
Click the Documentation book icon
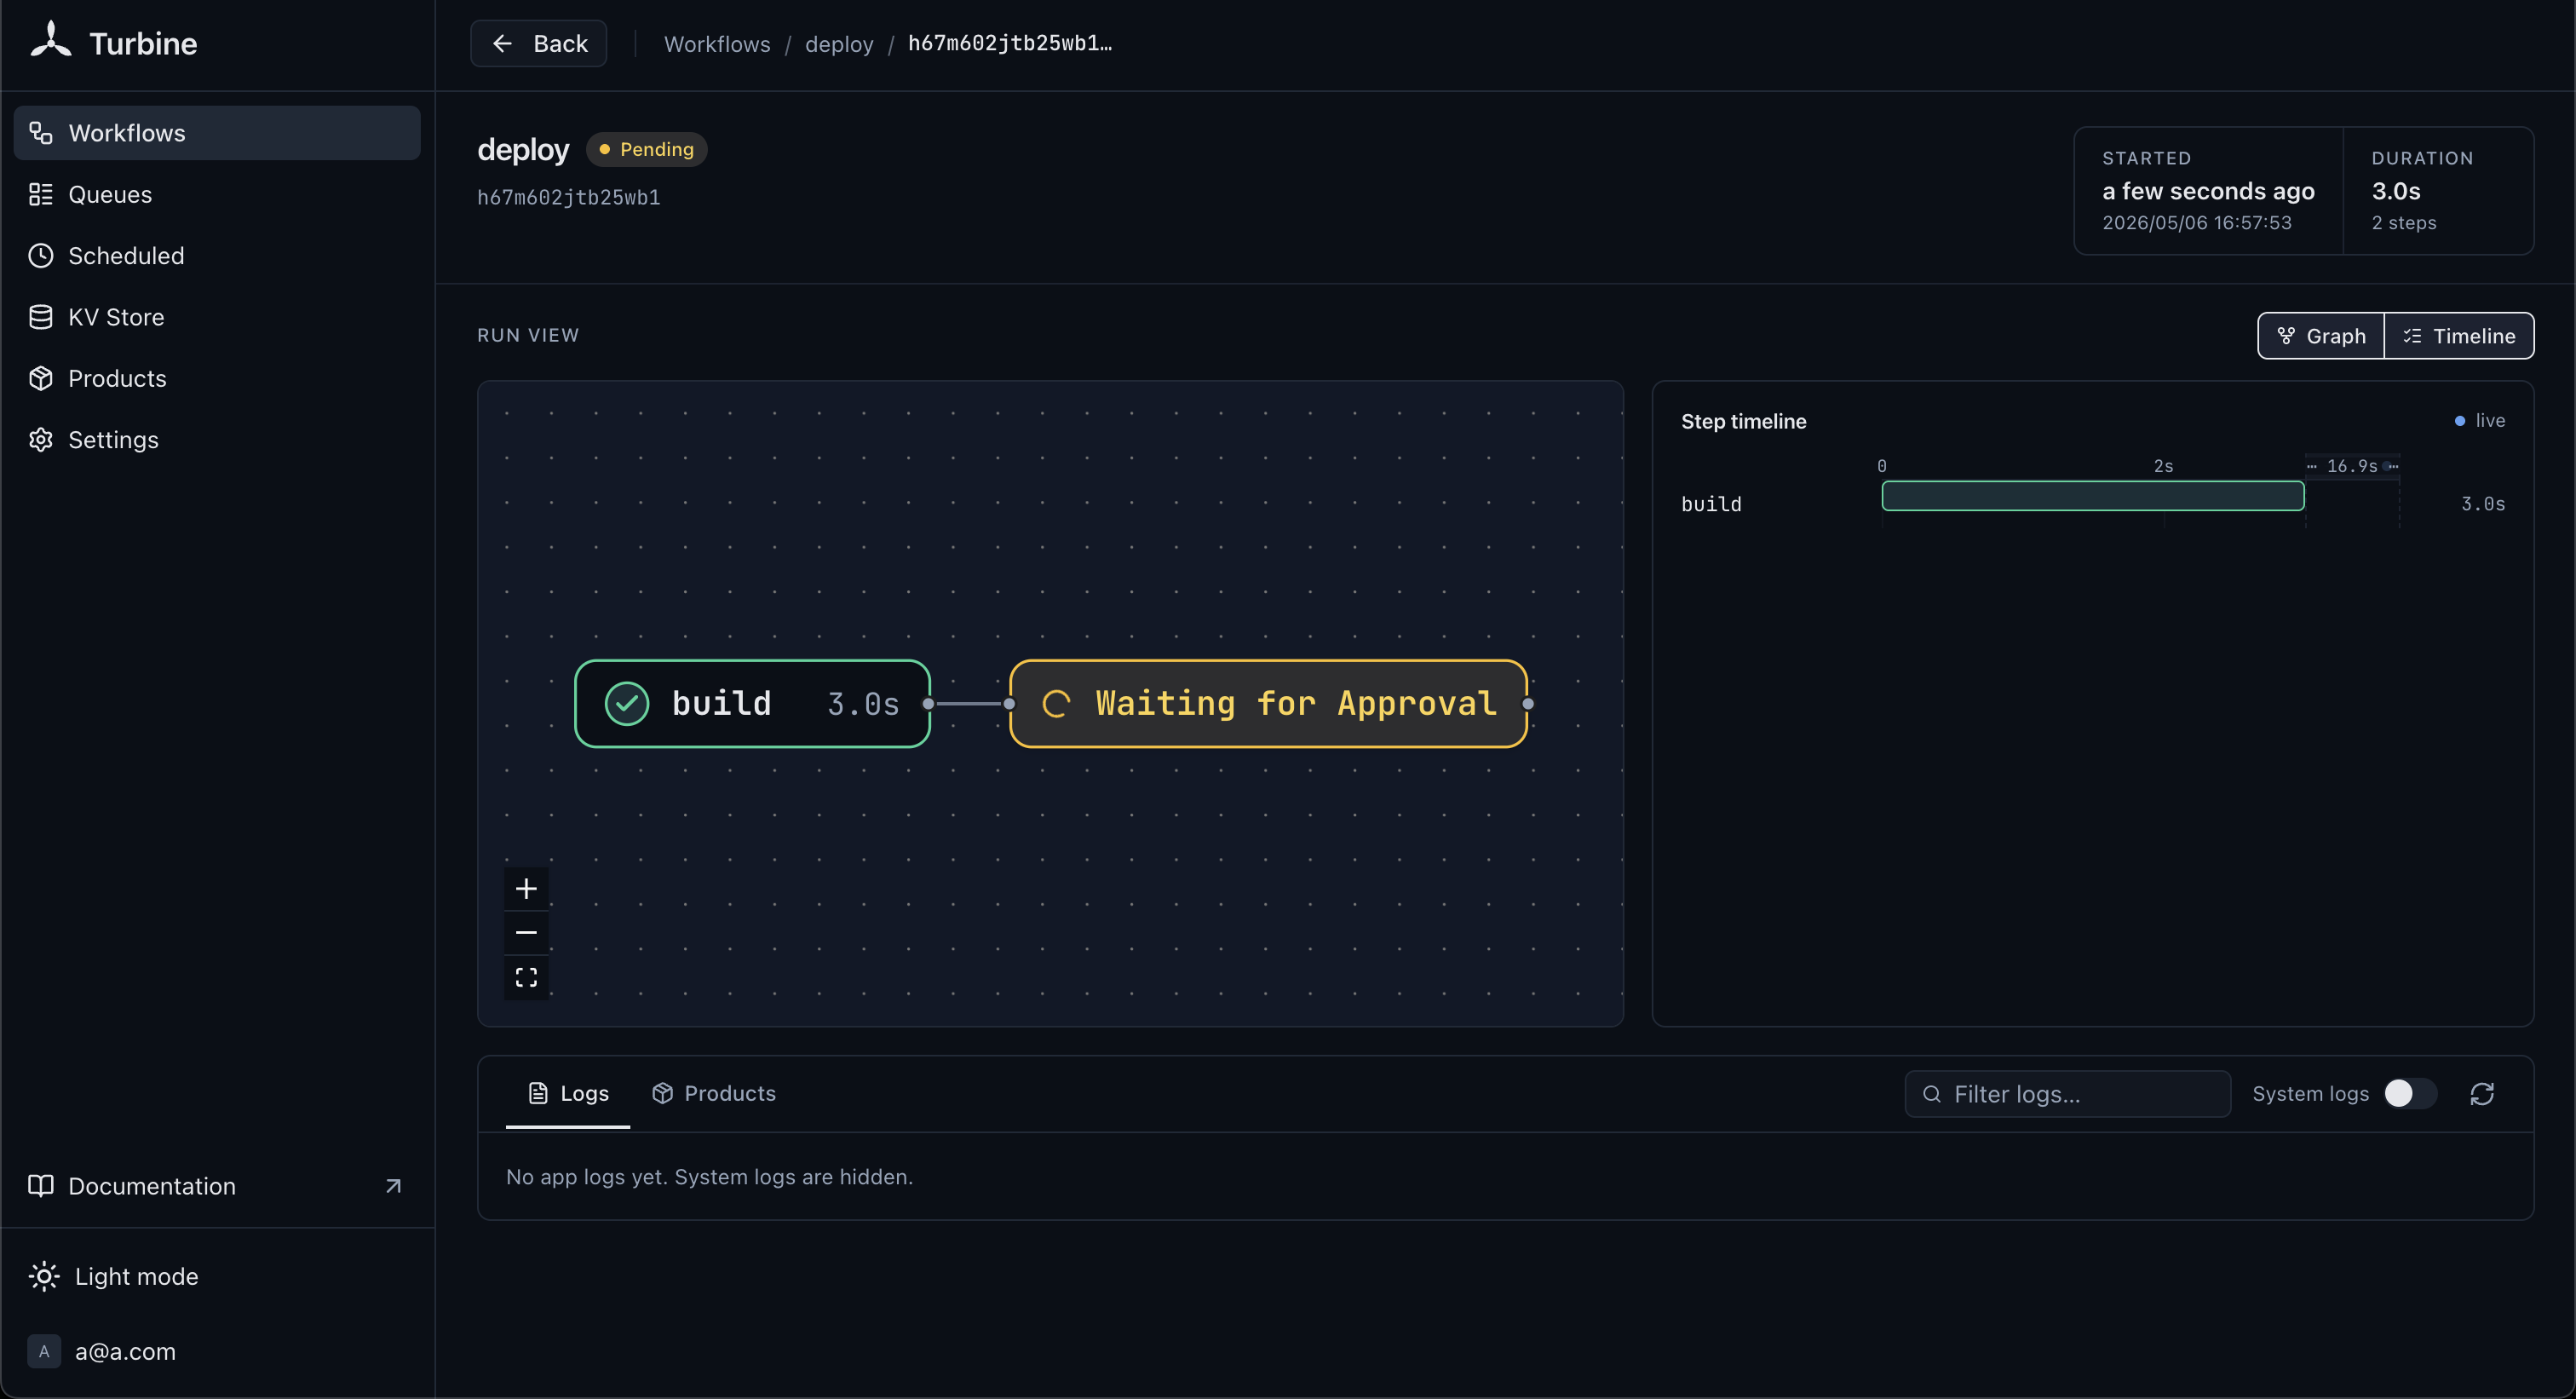(41, 1186)
